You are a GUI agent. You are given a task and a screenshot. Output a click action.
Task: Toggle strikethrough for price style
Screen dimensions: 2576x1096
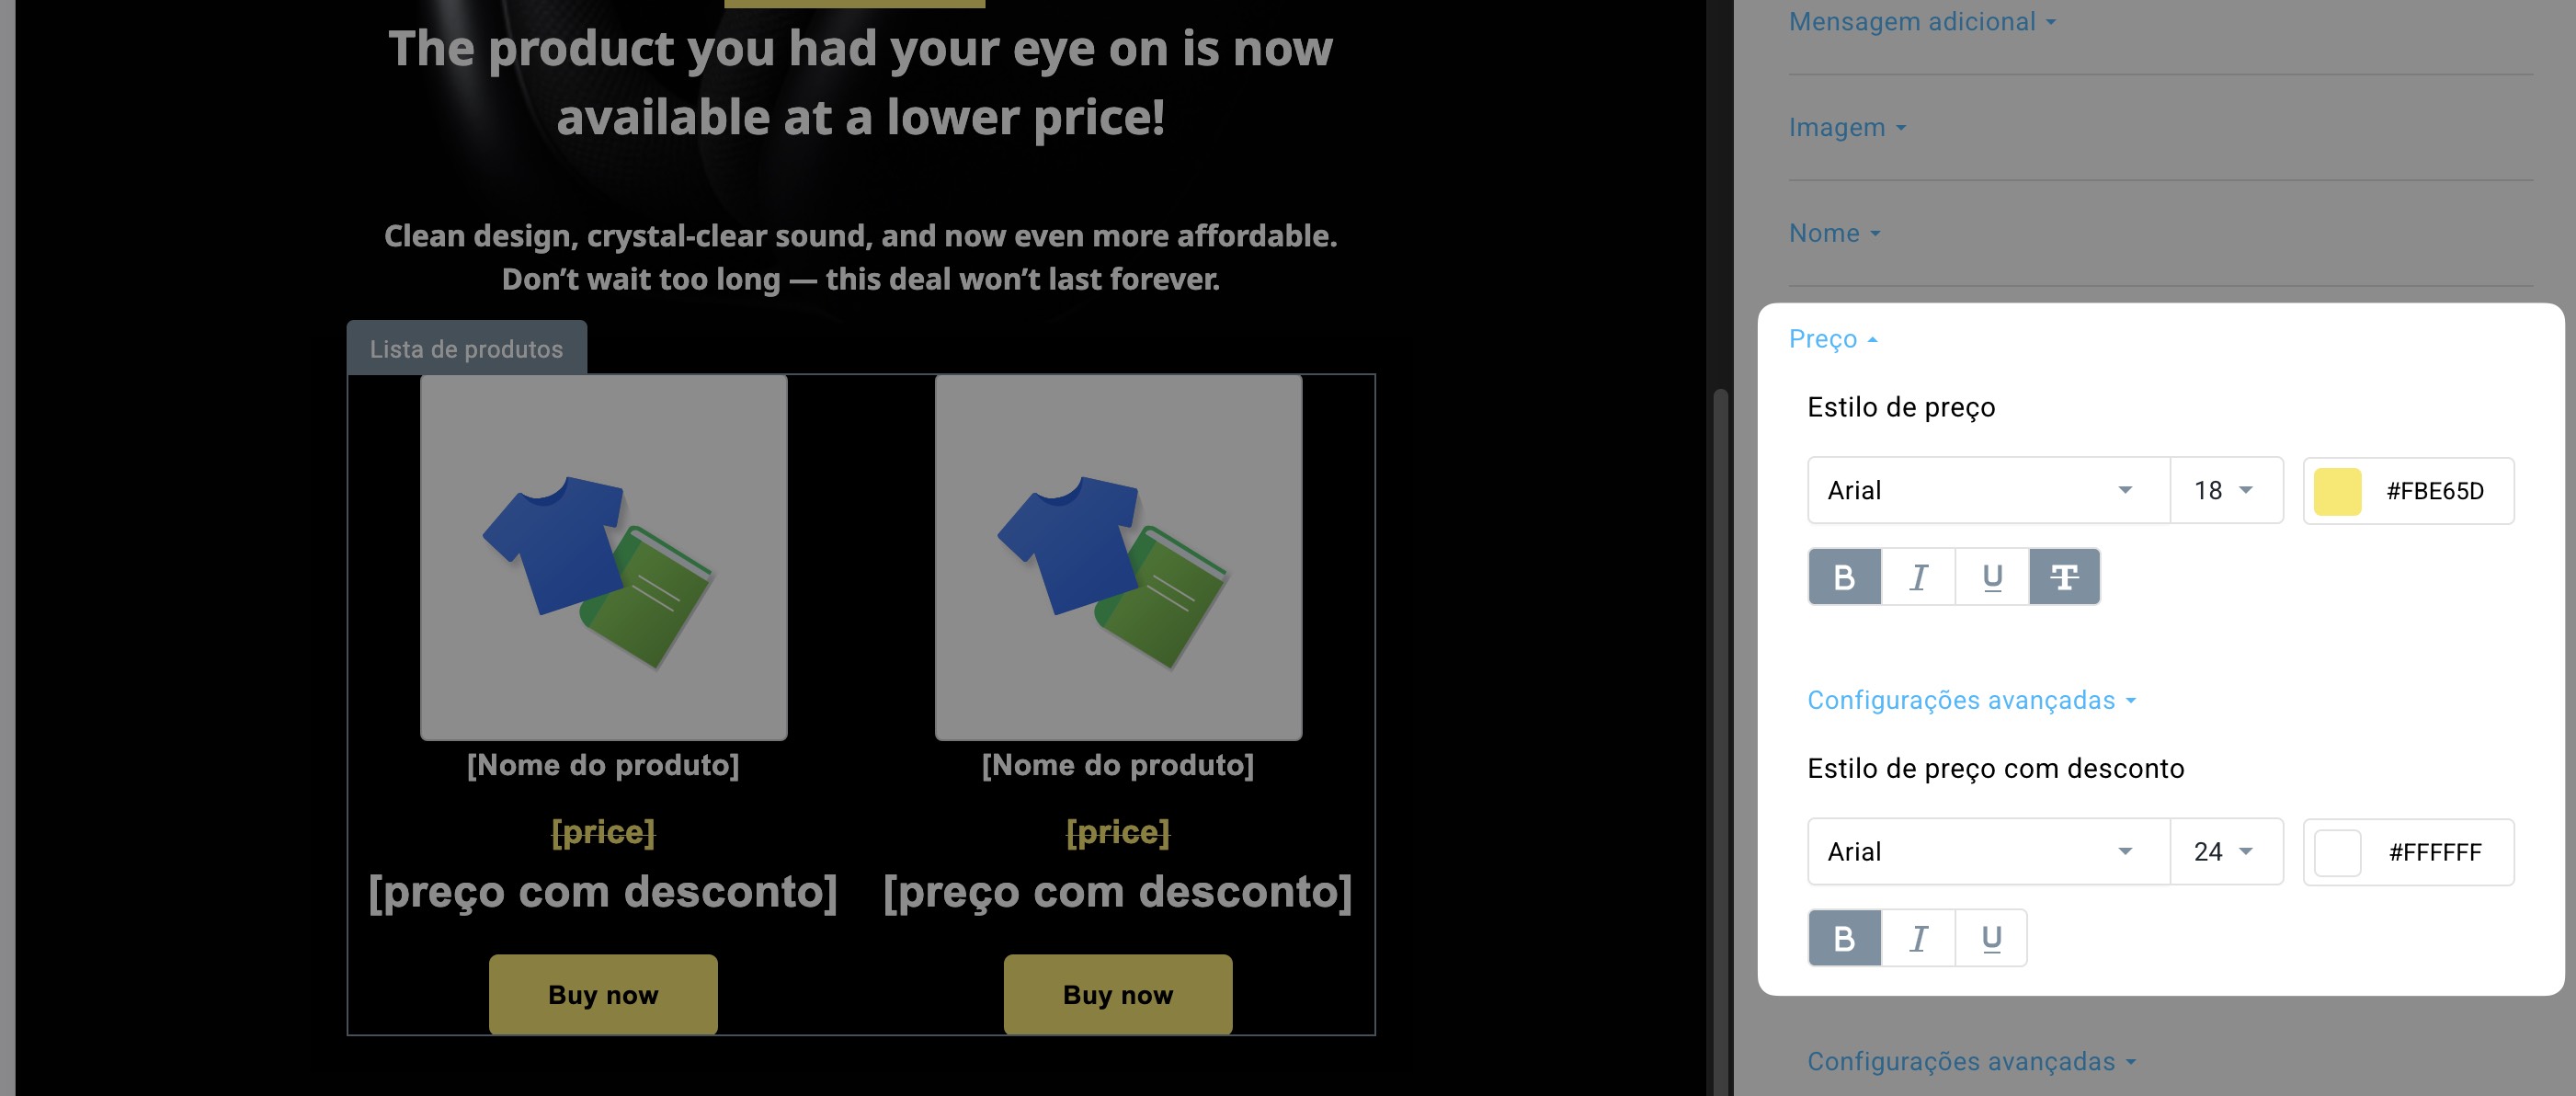coord(2064,577)
